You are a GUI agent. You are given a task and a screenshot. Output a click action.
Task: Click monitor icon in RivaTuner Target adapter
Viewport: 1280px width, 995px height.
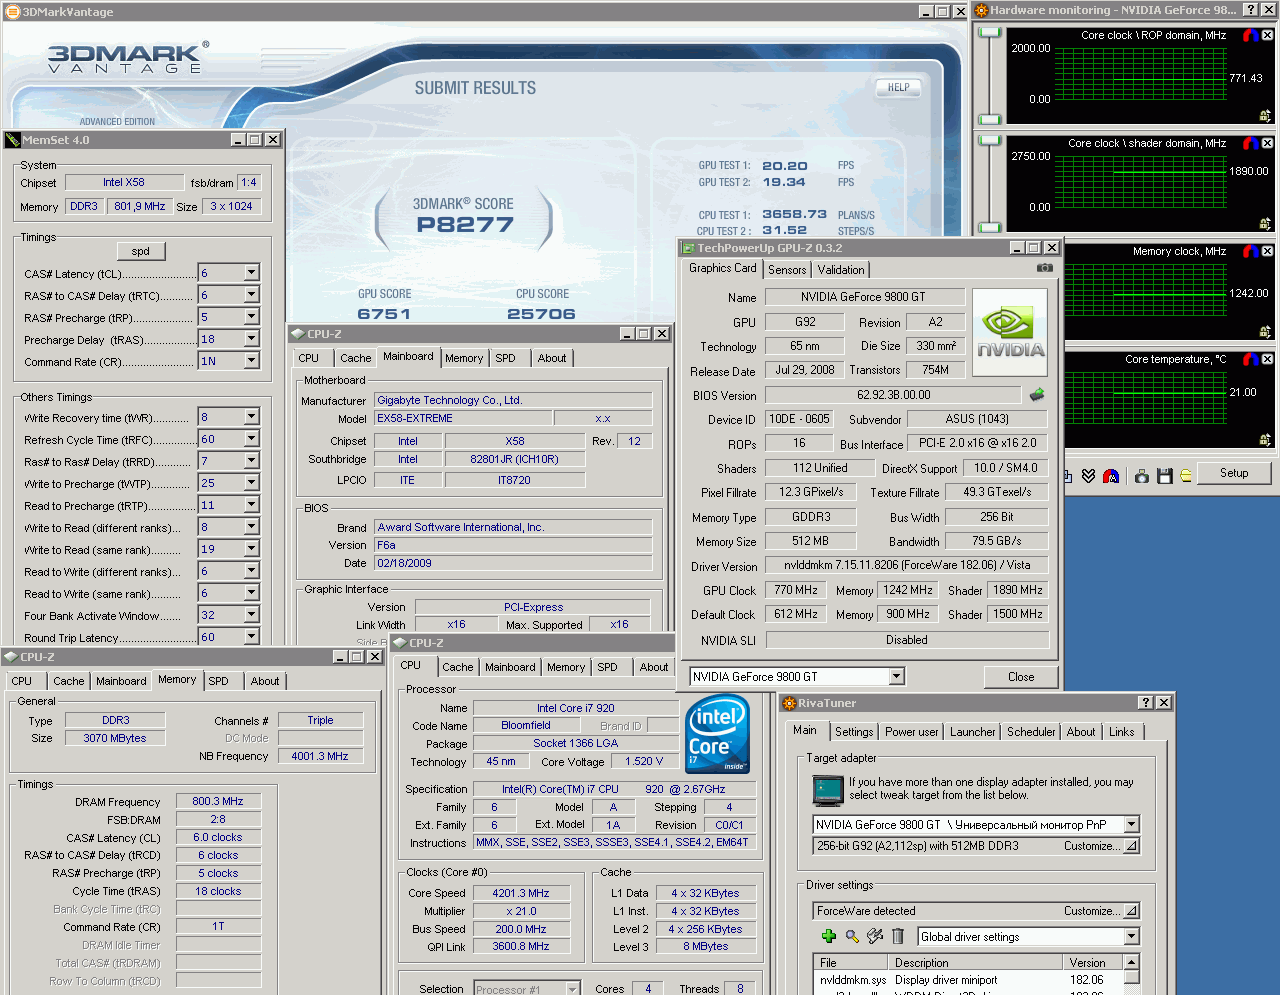[x=828, y=789]
